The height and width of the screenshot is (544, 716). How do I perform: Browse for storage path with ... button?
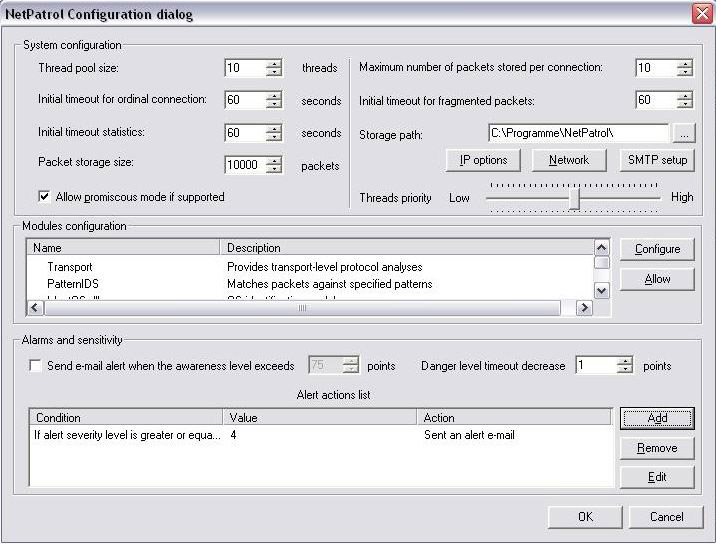pyautogui.click(x=684, y=133)
